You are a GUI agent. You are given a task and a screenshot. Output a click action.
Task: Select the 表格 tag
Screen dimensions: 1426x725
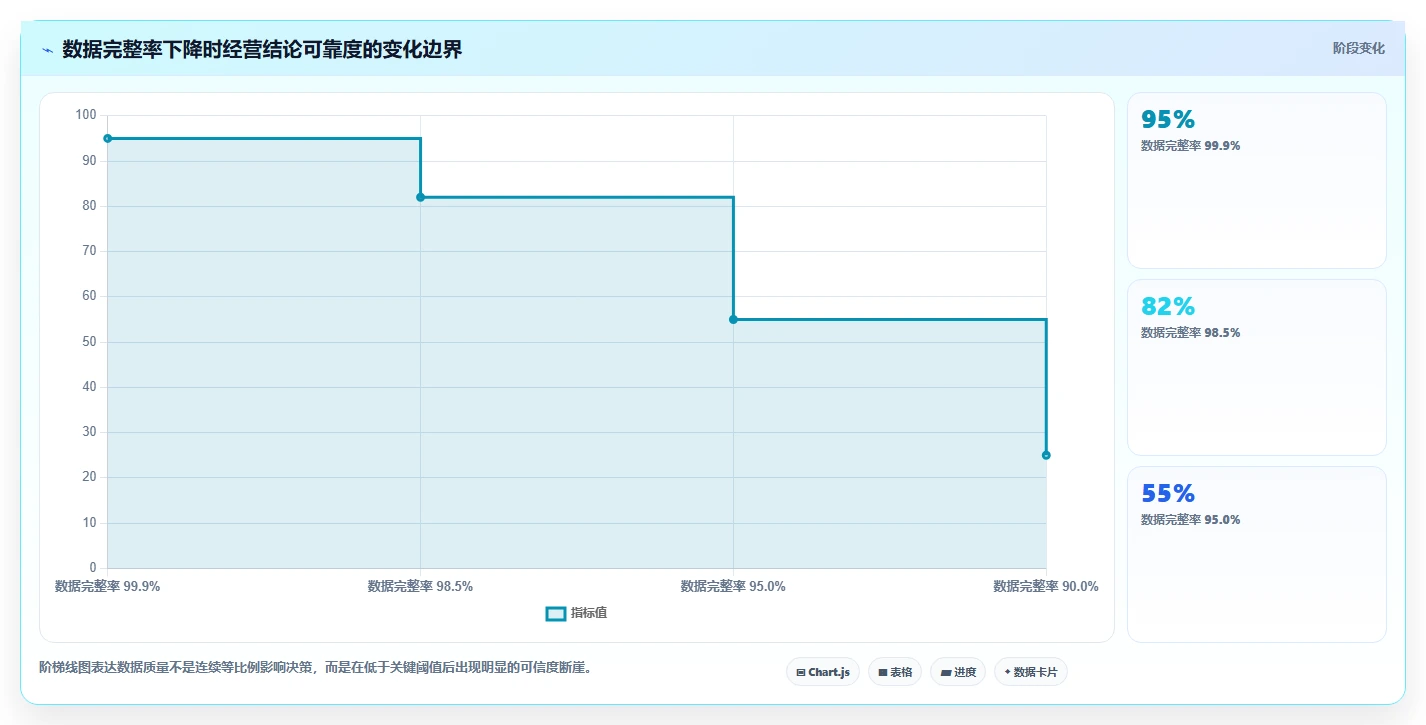point(895,672)
